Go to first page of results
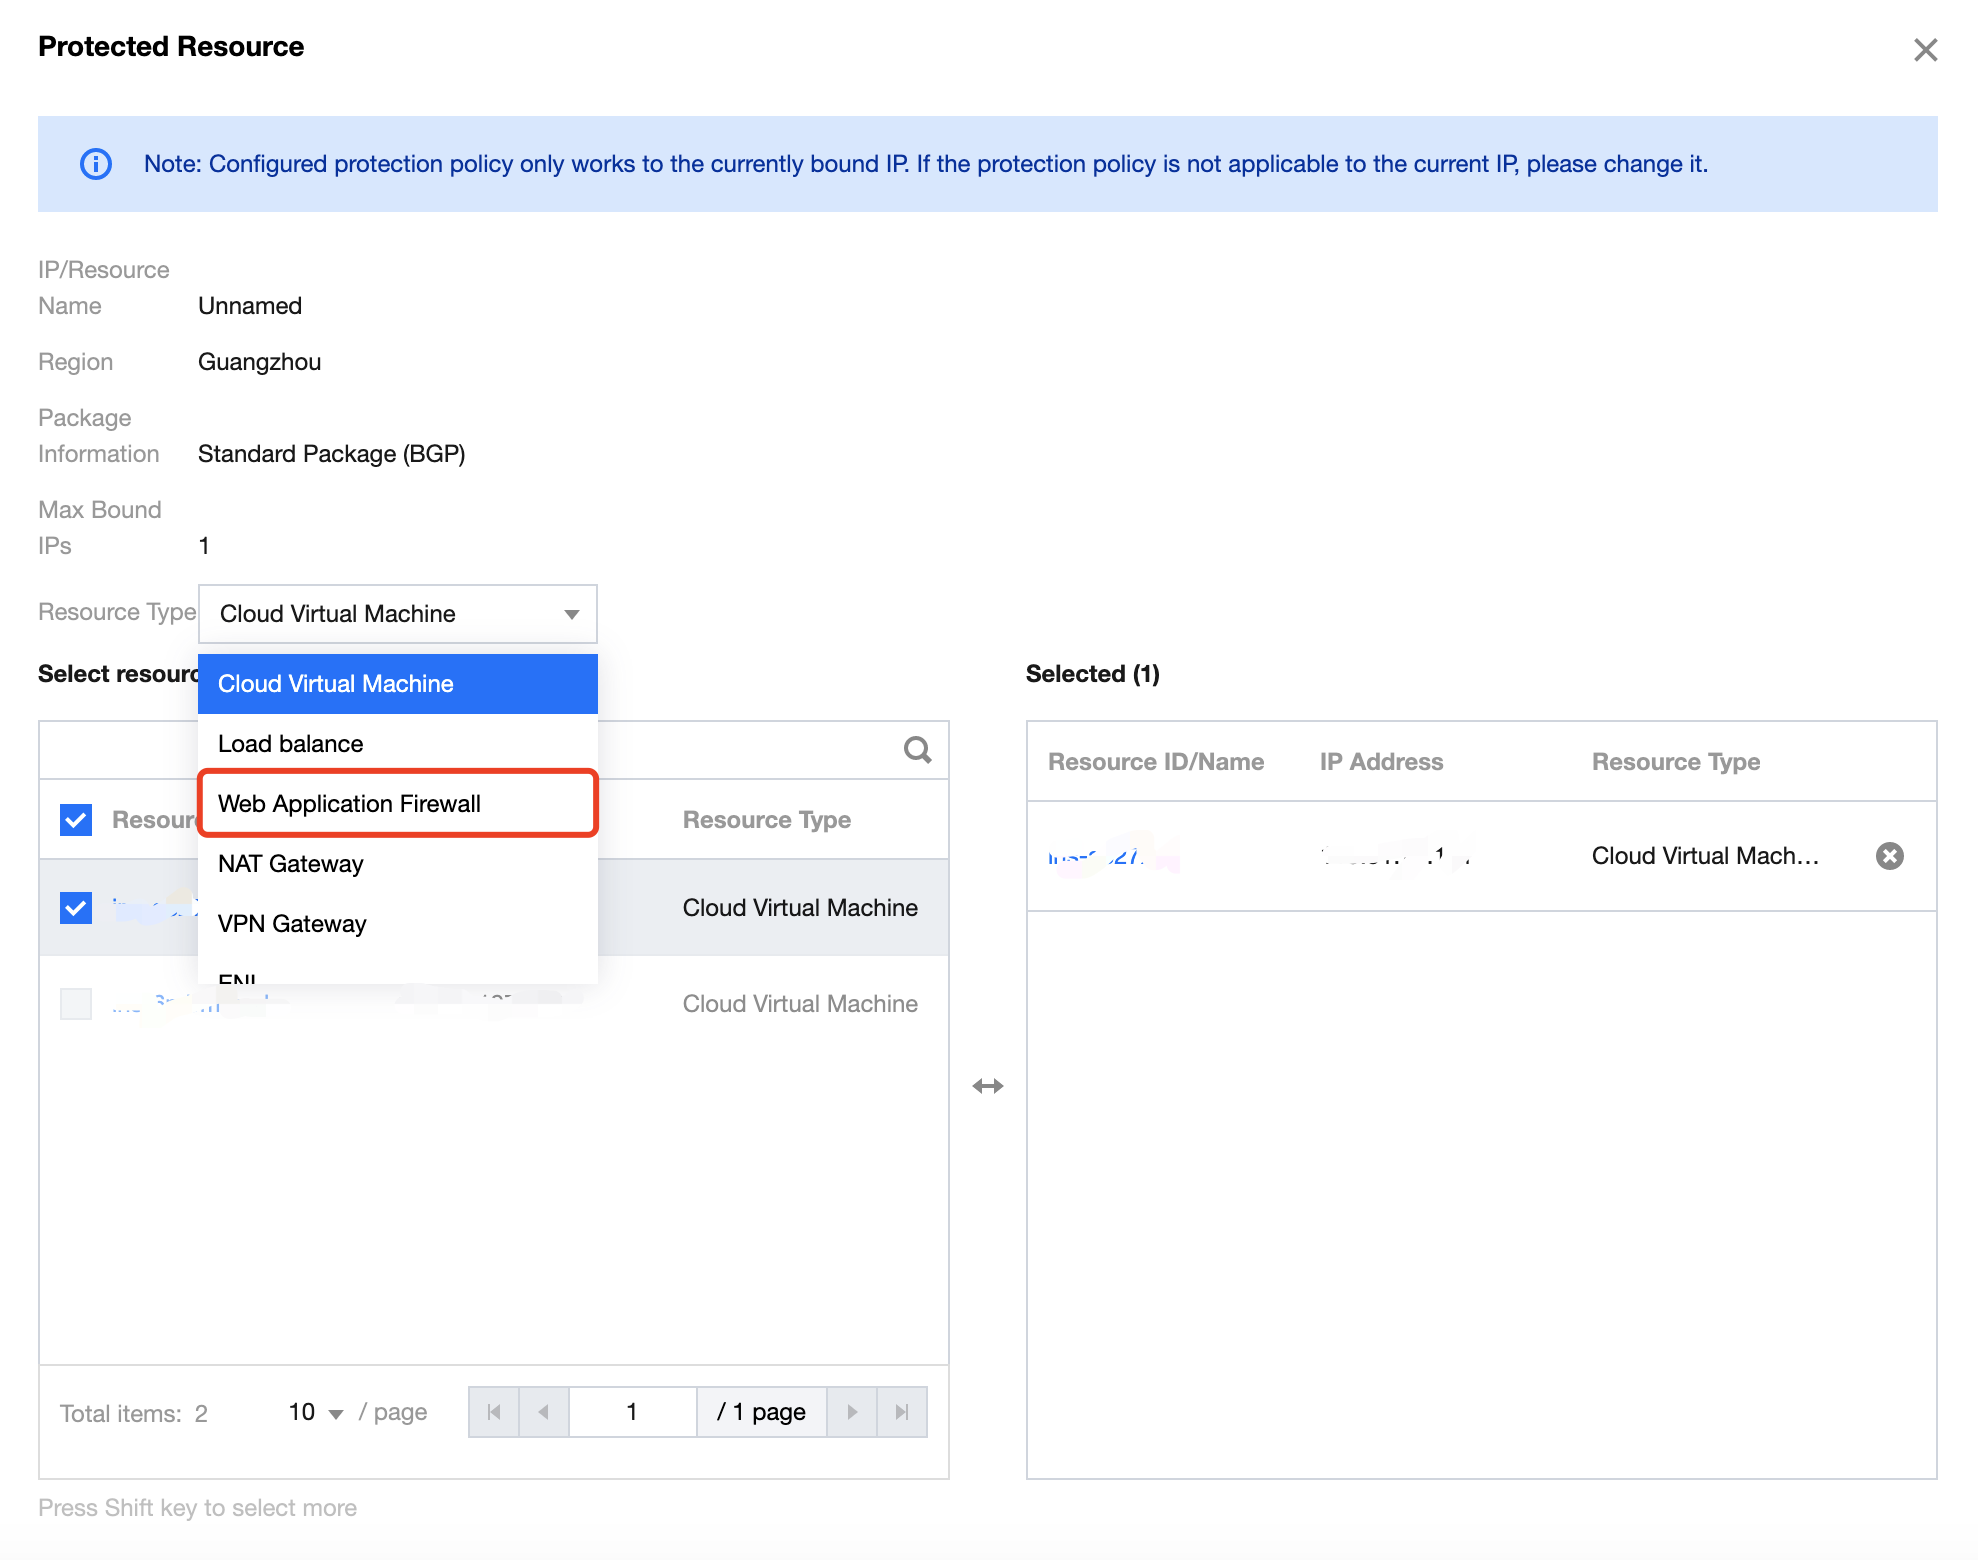The image size is (1978, 1560). [x=494, y=1412]
